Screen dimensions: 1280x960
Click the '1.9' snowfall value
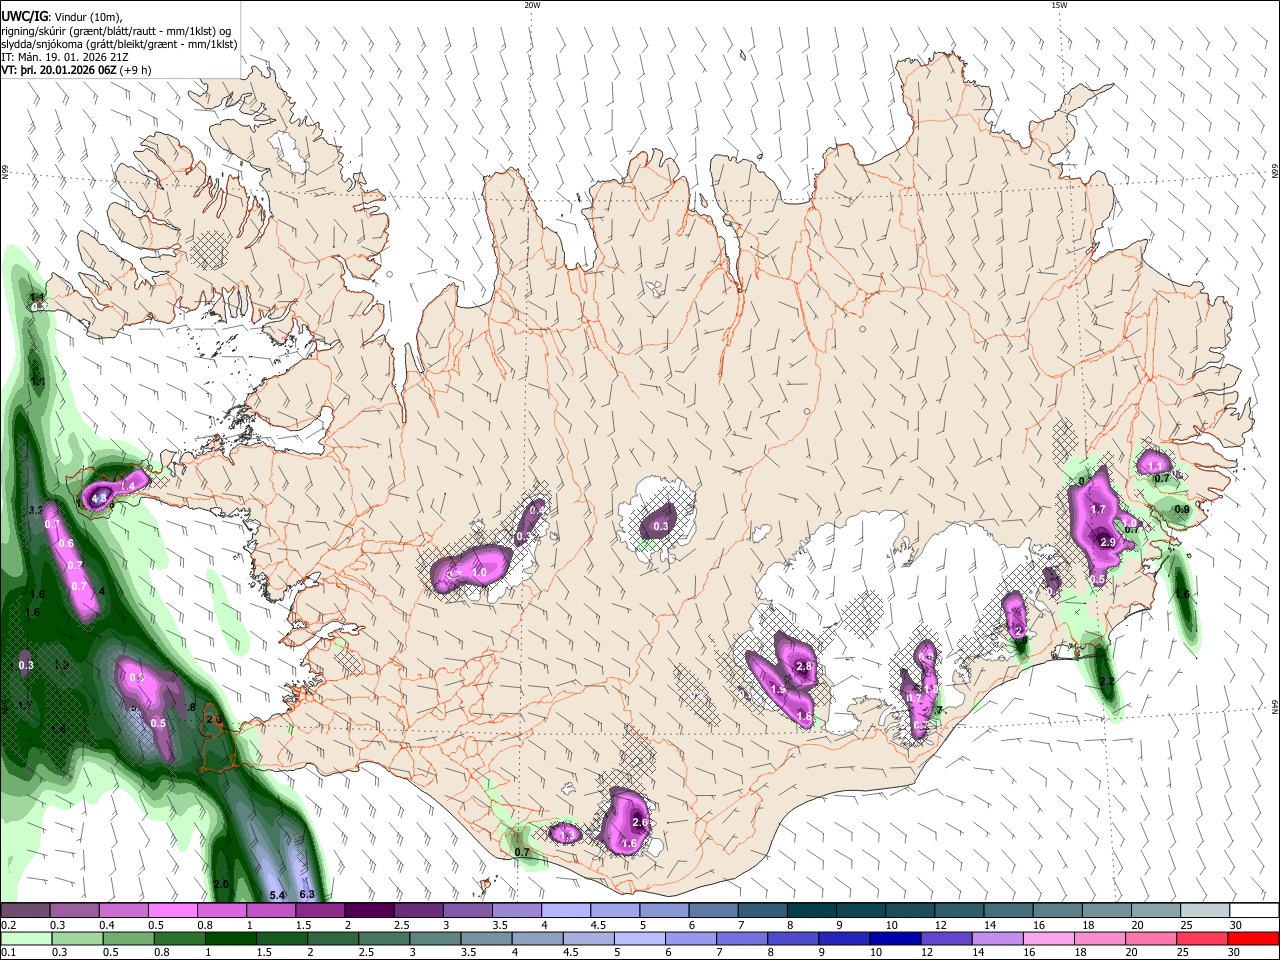pos(779,690)
